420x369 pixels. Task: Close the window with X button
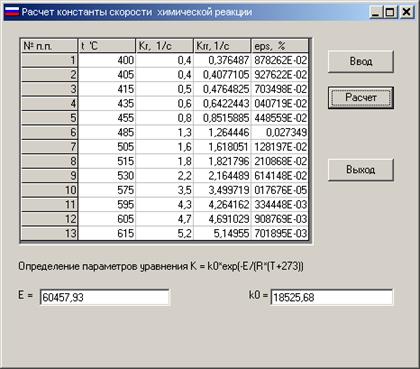[407, 12]
